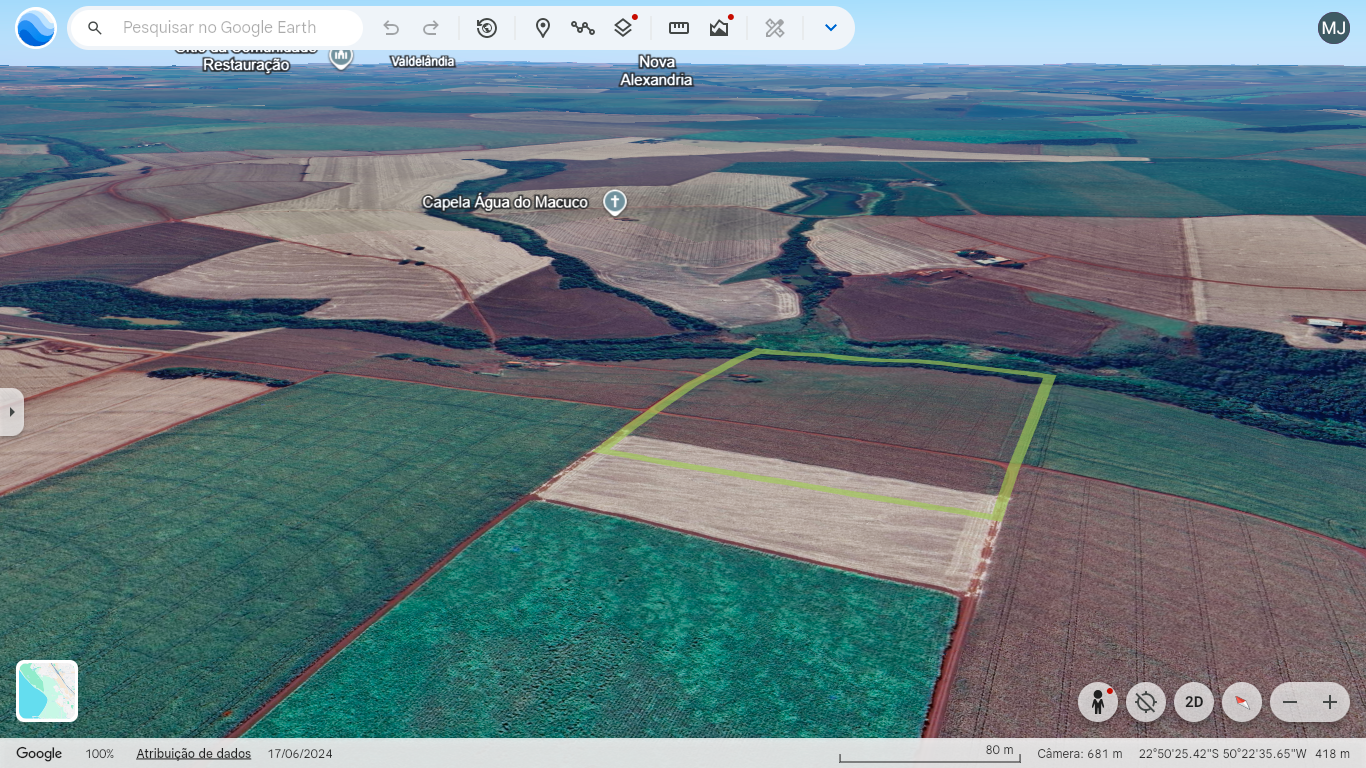Click the map style thumbnail
The image size is (1366, 768).
pos(47,691)
